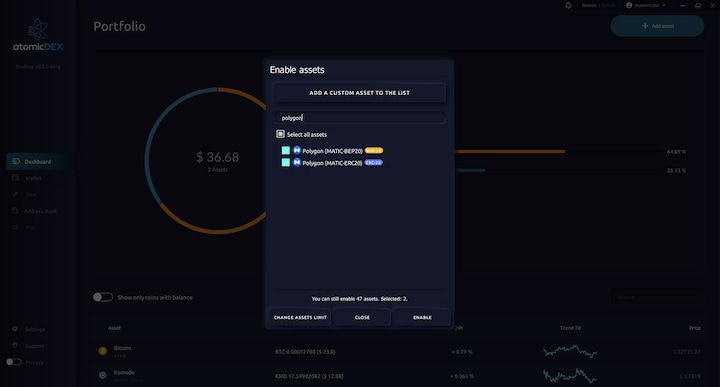Click the asset search field containing polygon

pos(359,118)
